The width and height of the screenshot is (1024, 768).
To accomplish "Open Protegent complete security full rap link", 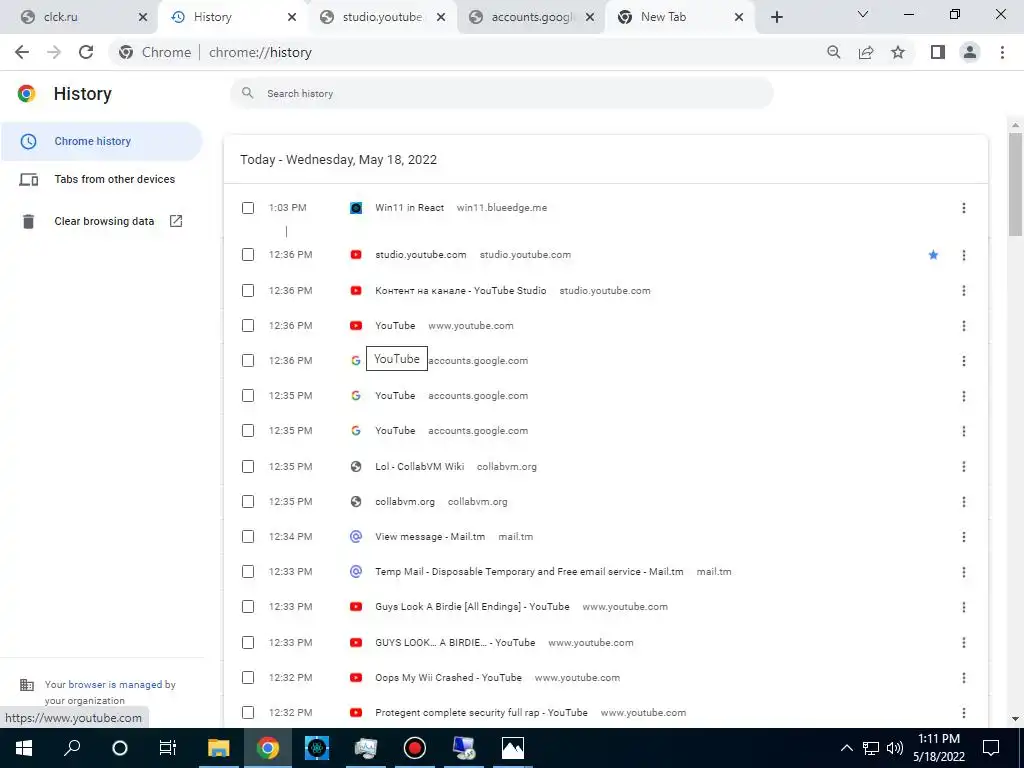I will coord(481,712).
